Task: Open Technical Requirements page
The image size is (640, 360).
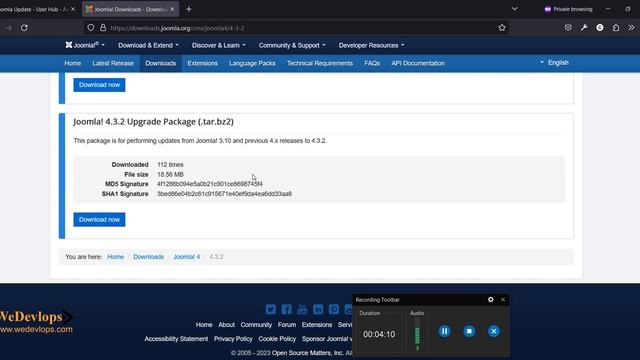Action: [320, 63]
